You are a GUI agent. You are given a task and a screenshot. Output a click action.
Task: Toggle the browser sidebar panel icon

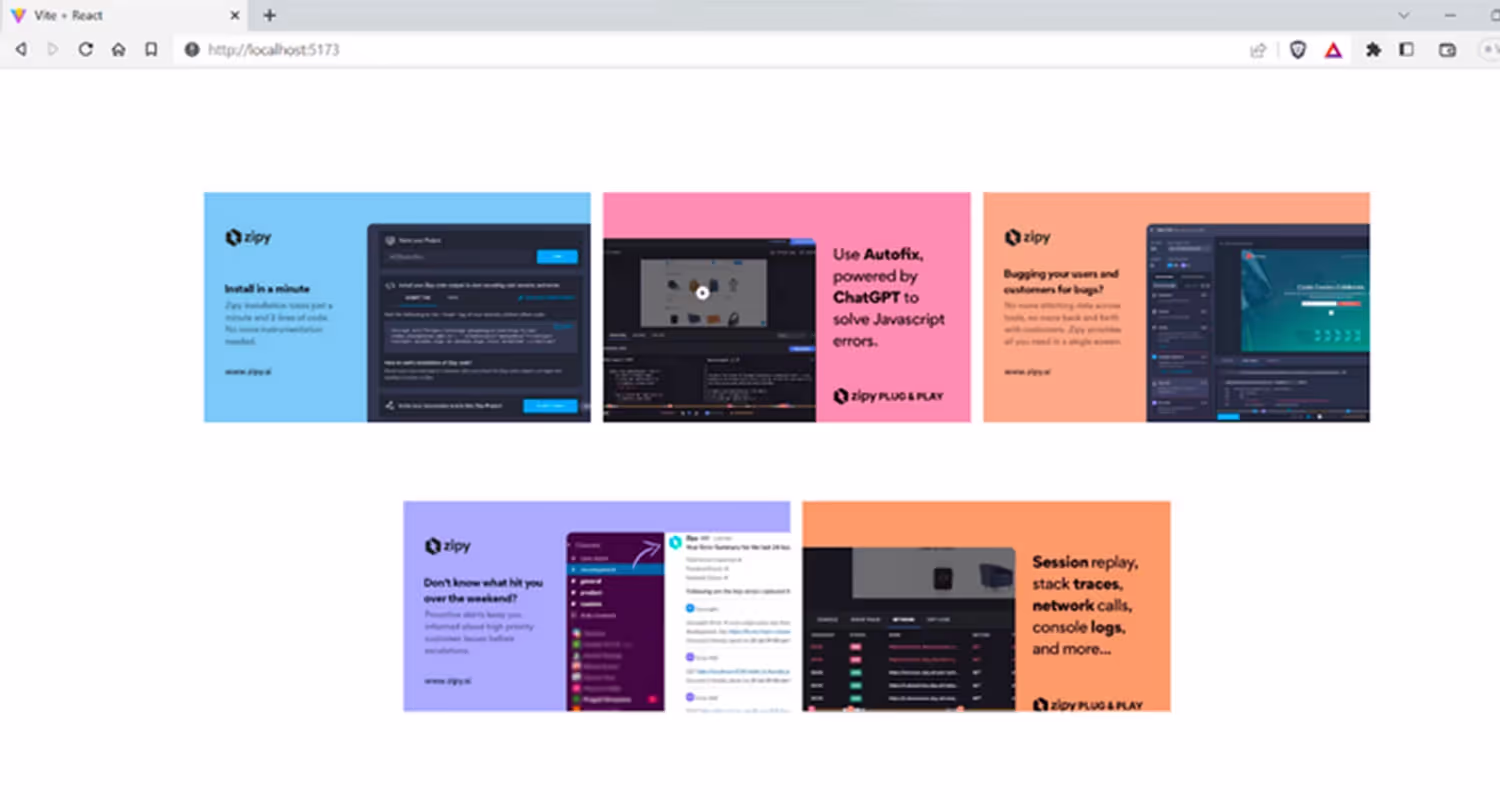click(x=1407, y=50)
